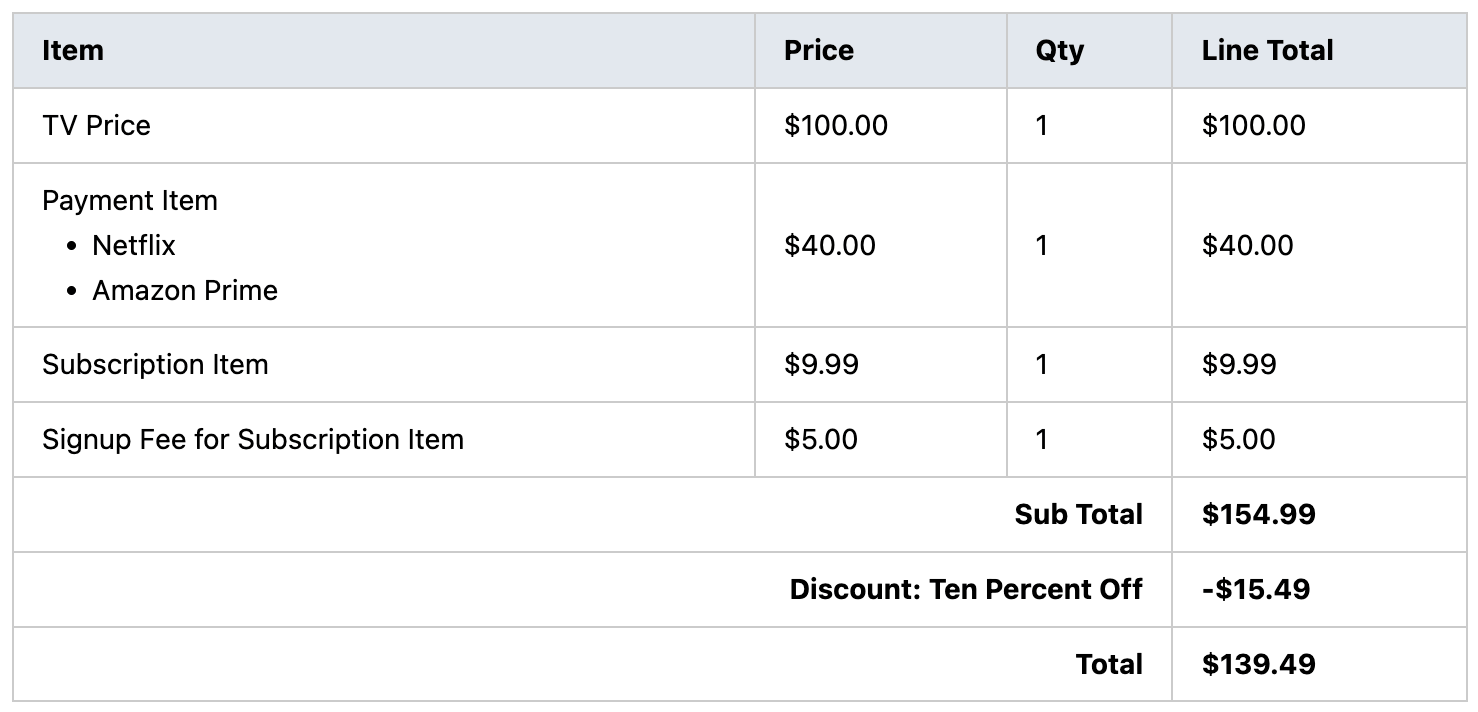Select the Amazon Prime bullet entry
This screenshot has height=712, width=1478.
(185, 291)
